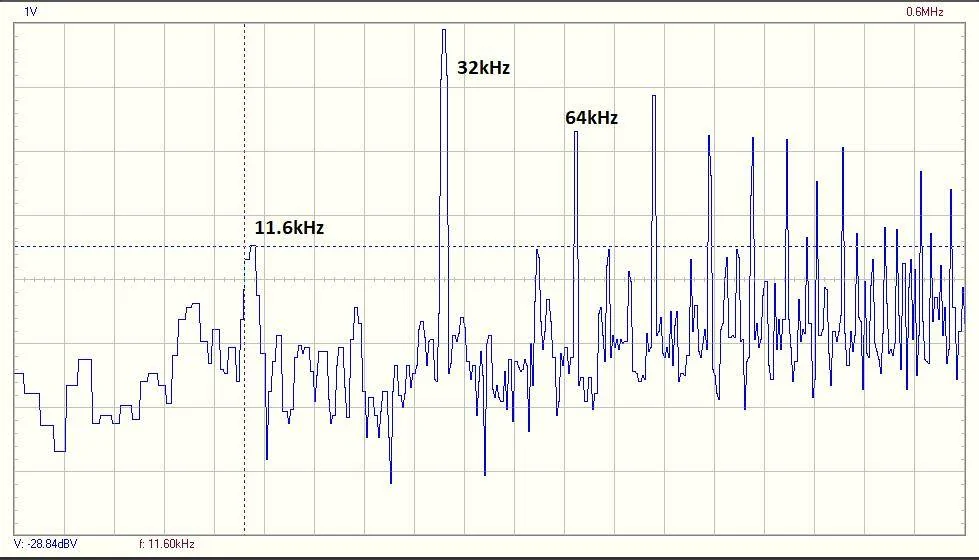The width and height of the screenshot is (979, 560).
Task: Click the 0.6MHz range label
Action: pos(925,11)
